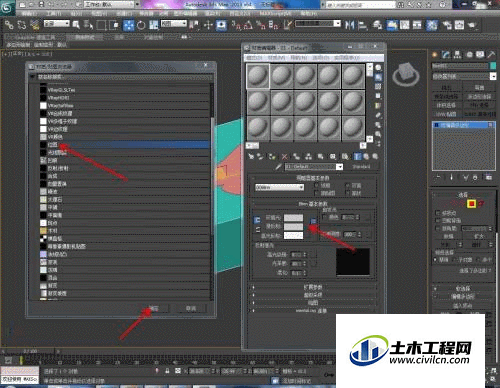This screenshot has width=500, height=388.
Task: Click the Standard material type button
Action: pyautogui.click(x=361, y=167)
